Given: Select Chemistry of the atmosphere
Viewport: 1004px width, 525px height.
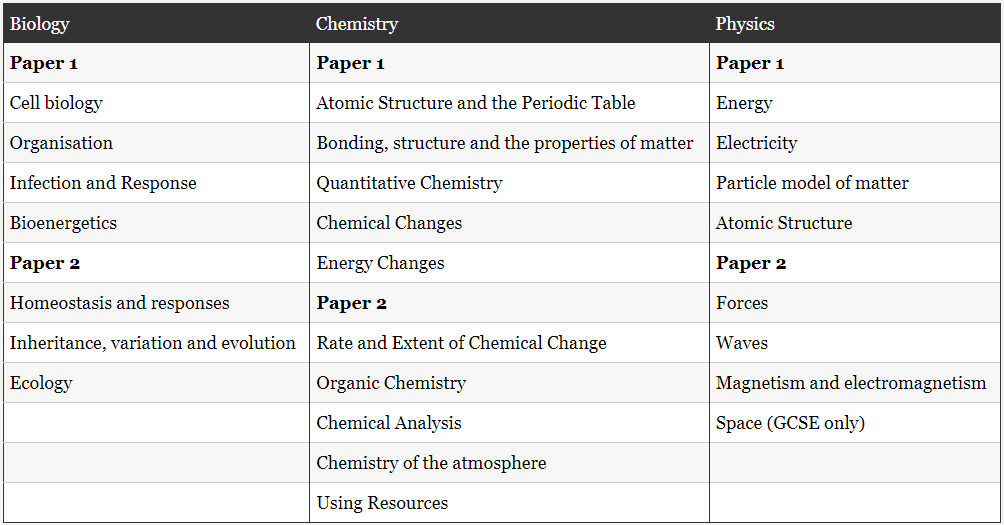Looking at the screenshot, I should [432, 463].
